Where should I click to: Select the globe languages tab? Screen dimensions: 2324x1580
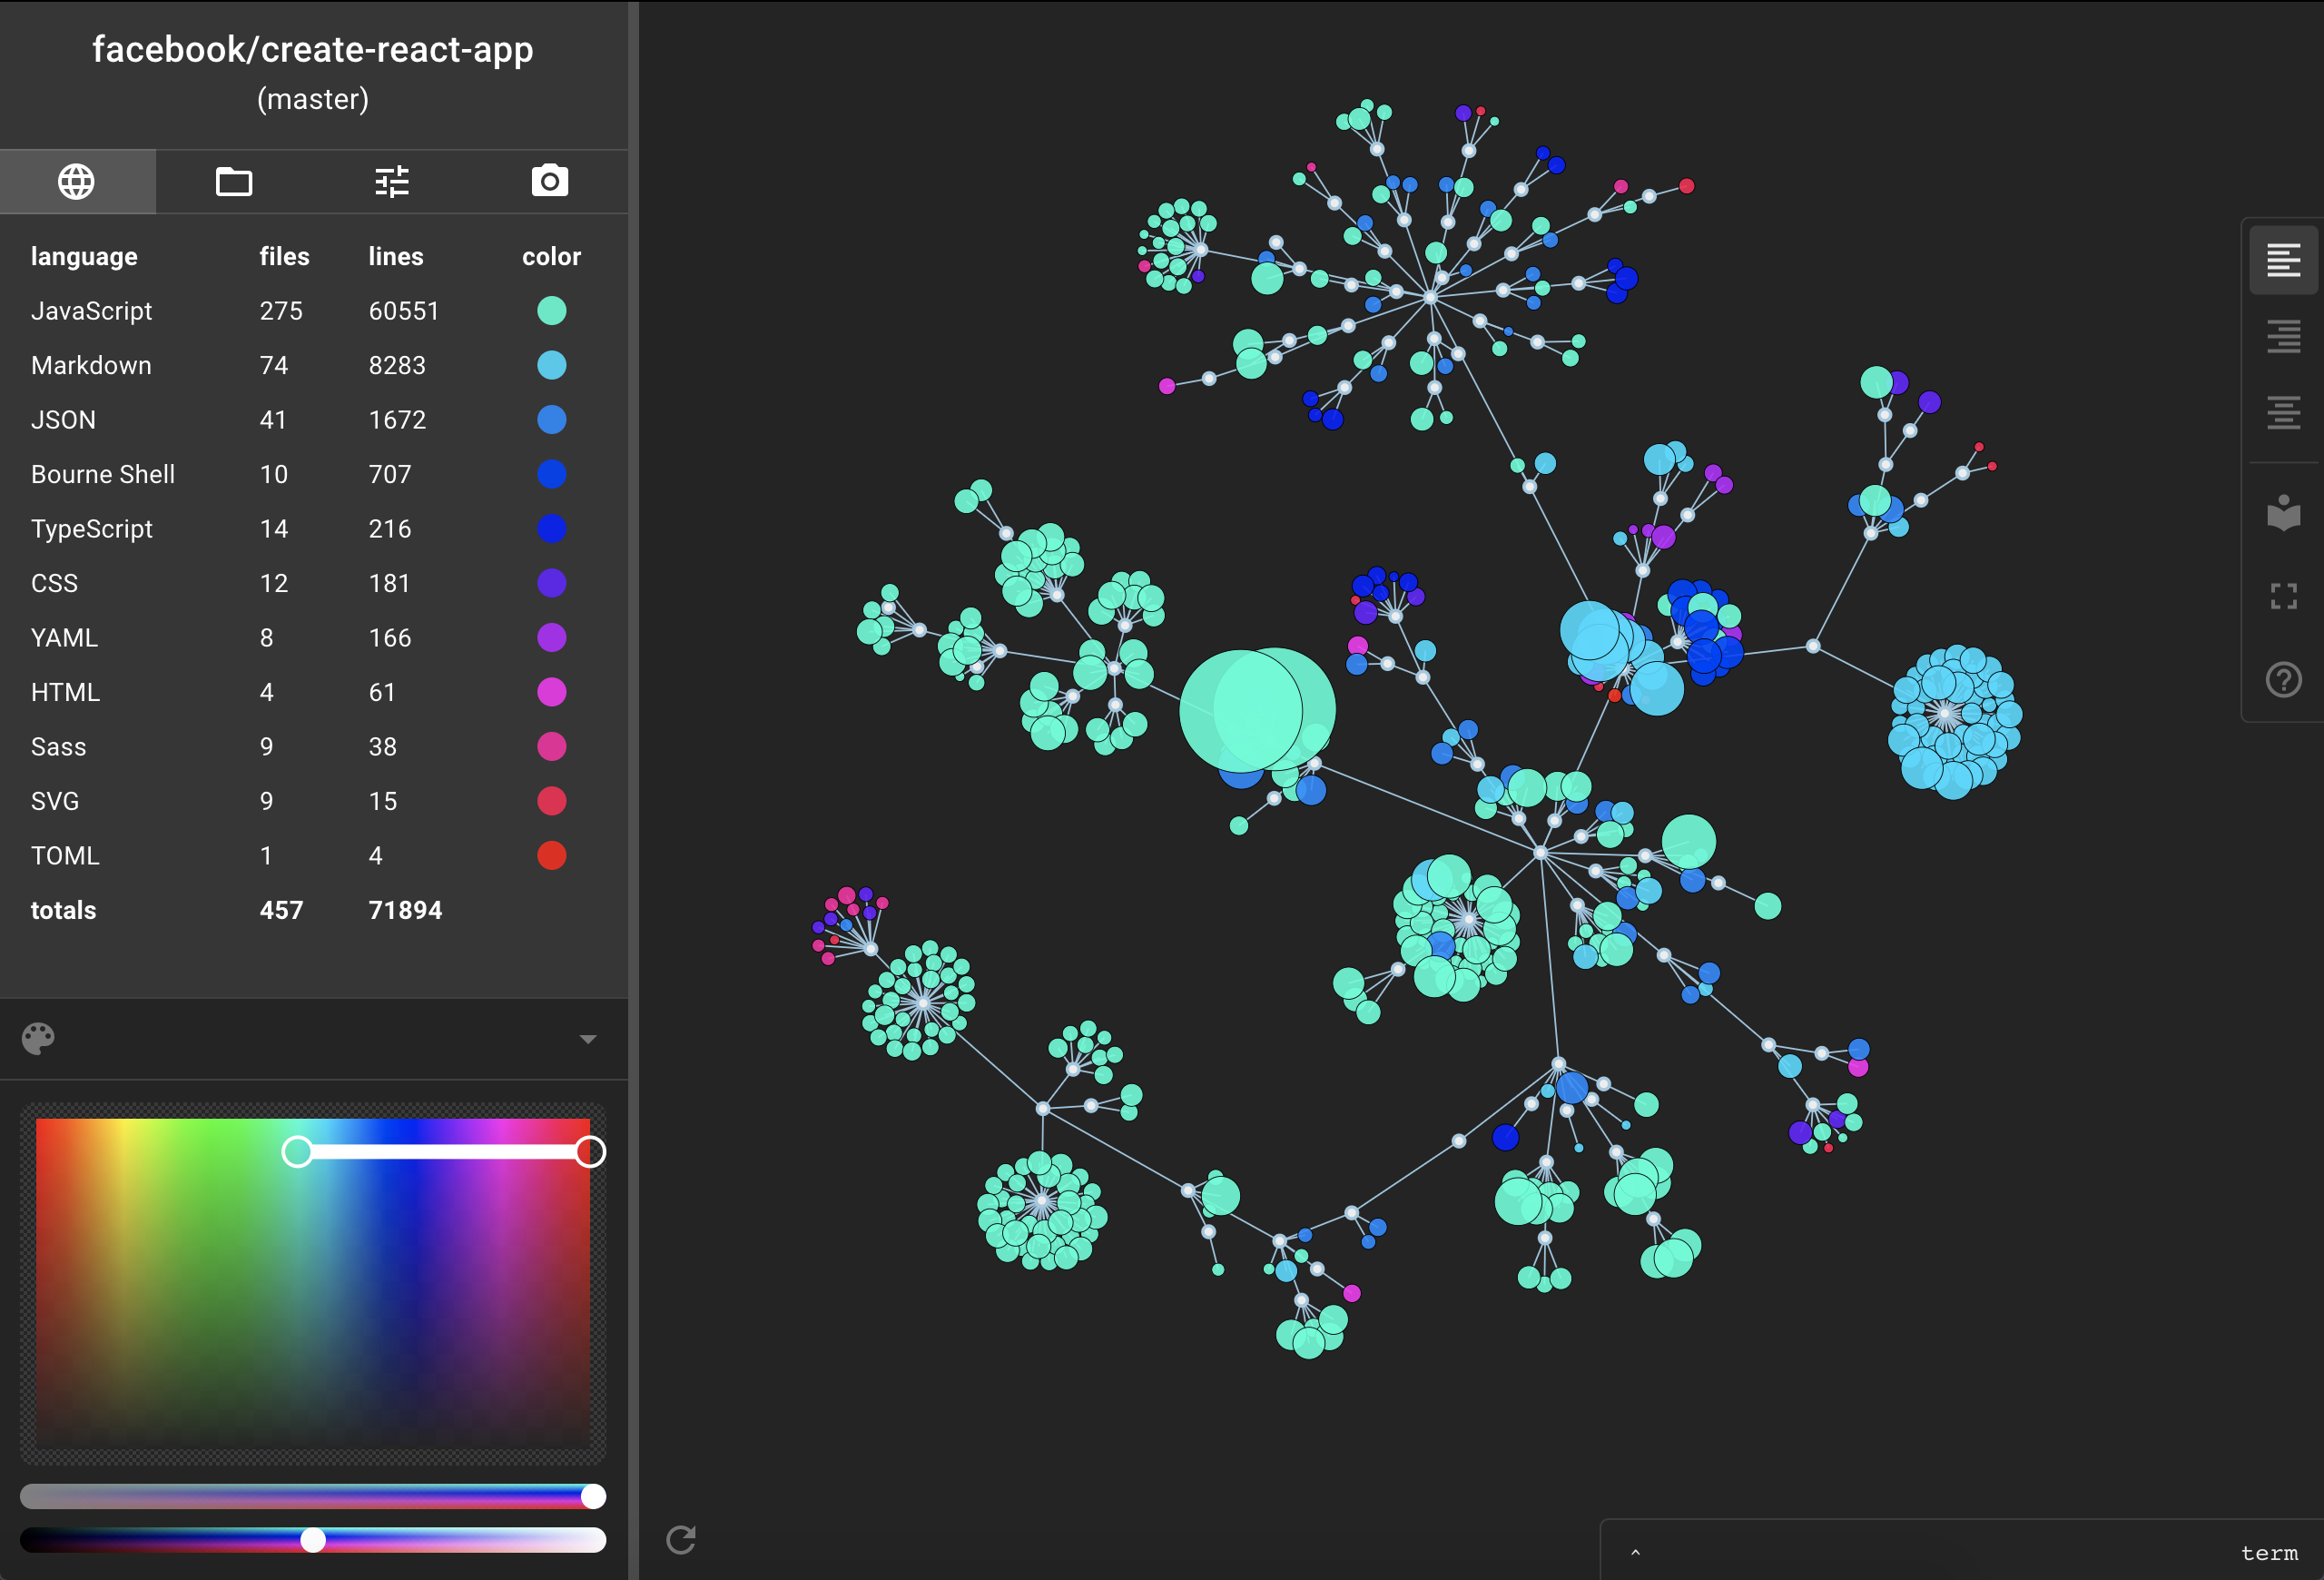coord(77,182)
